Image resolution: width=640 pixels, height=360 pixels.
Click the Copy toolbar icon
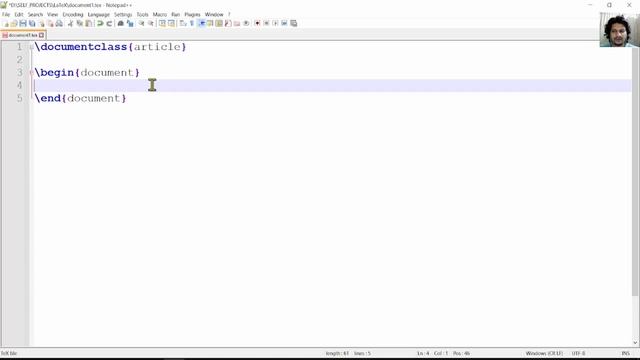79,23
